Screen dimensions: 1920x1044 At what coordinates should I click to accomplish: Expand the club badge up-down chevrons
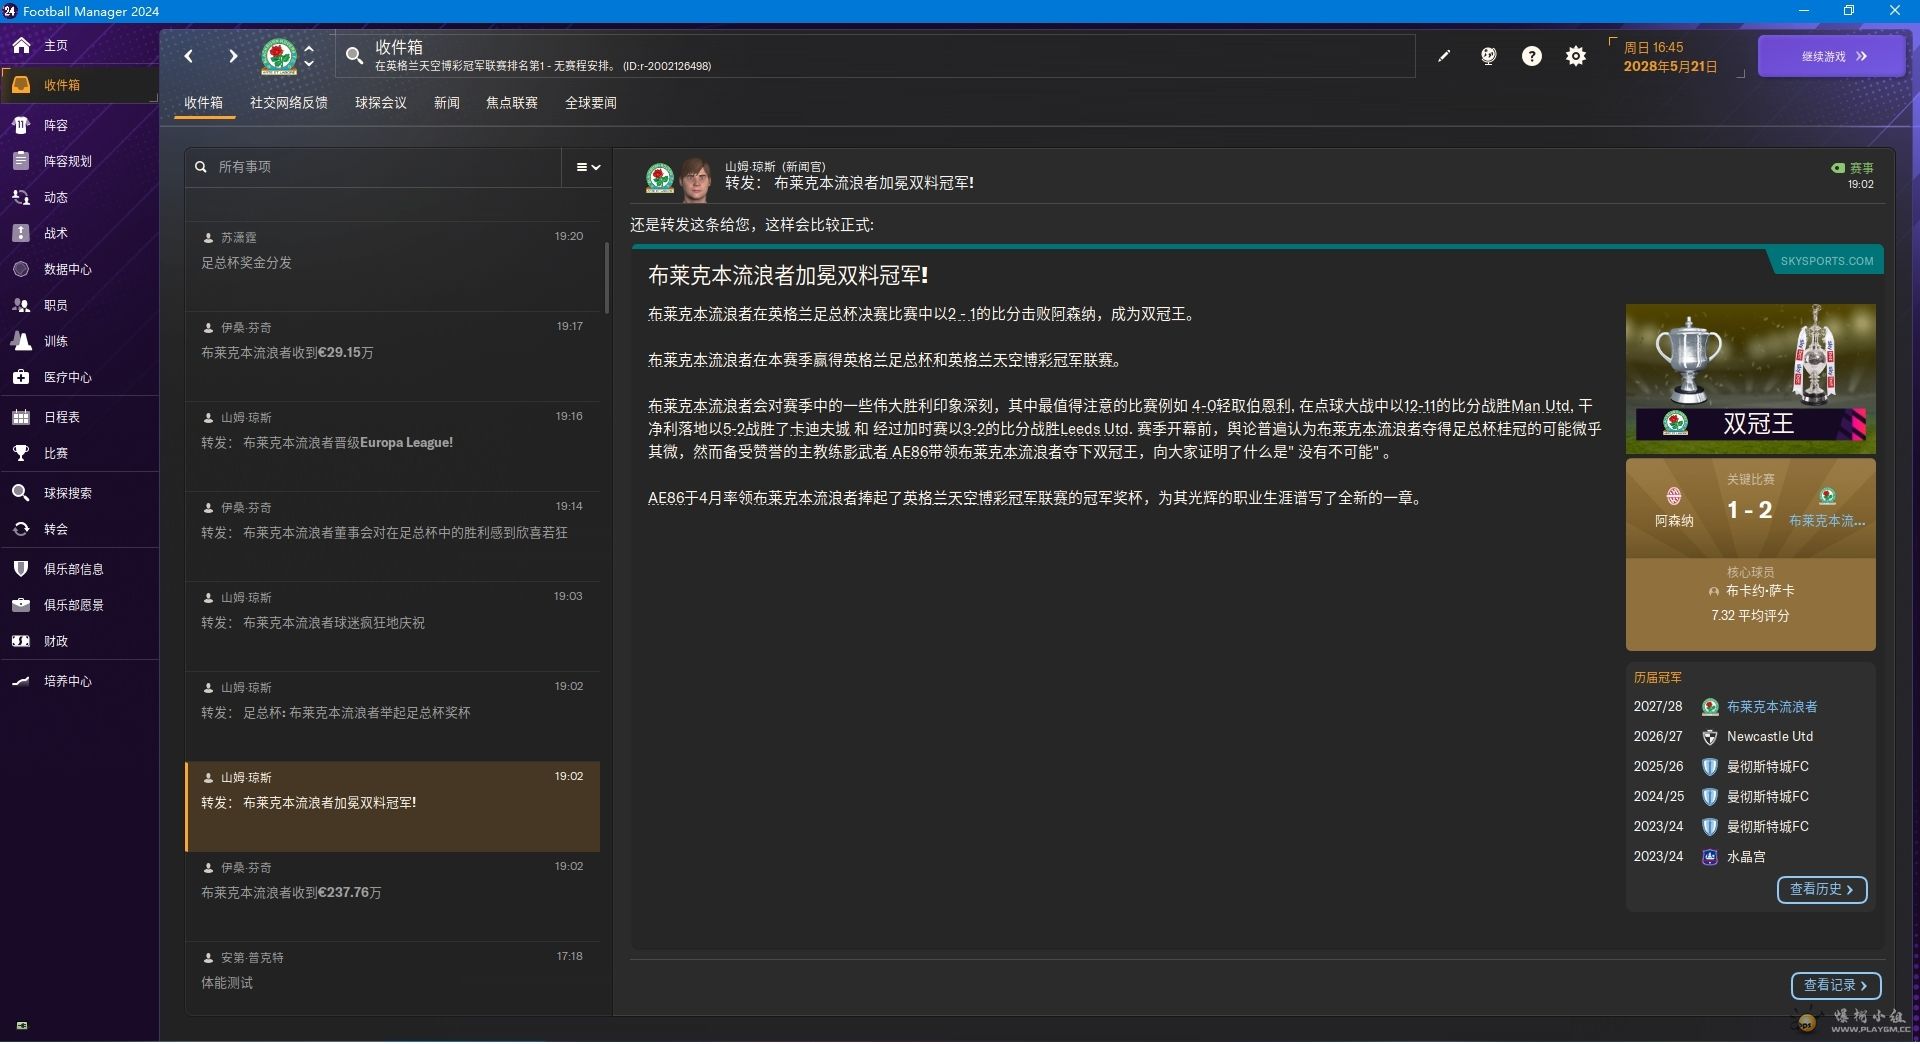[309, 56]
